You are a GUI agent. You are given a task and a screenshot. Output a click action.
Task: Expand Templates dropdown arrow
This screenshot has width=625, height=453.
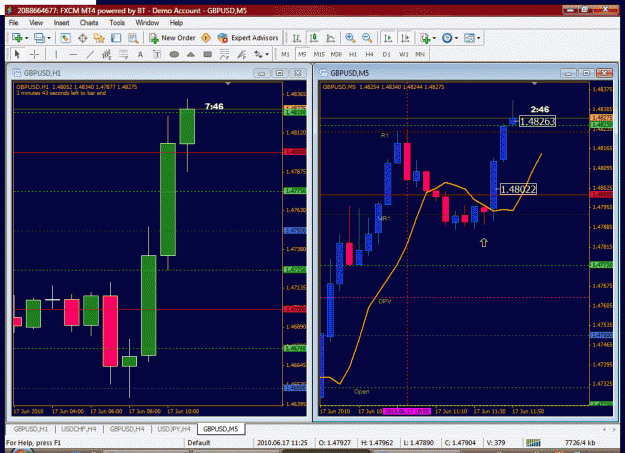coord(479,38)
